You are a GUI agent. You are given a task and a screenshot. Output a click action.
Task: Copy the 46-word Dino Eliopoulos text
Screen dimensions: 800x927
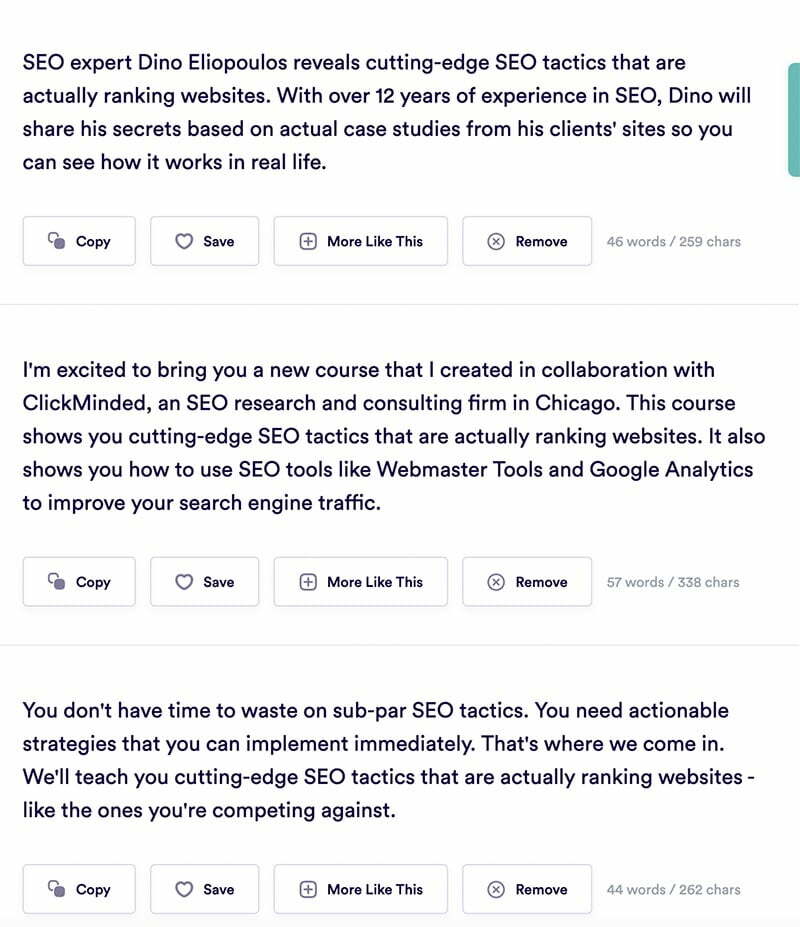tap(79, 241)
